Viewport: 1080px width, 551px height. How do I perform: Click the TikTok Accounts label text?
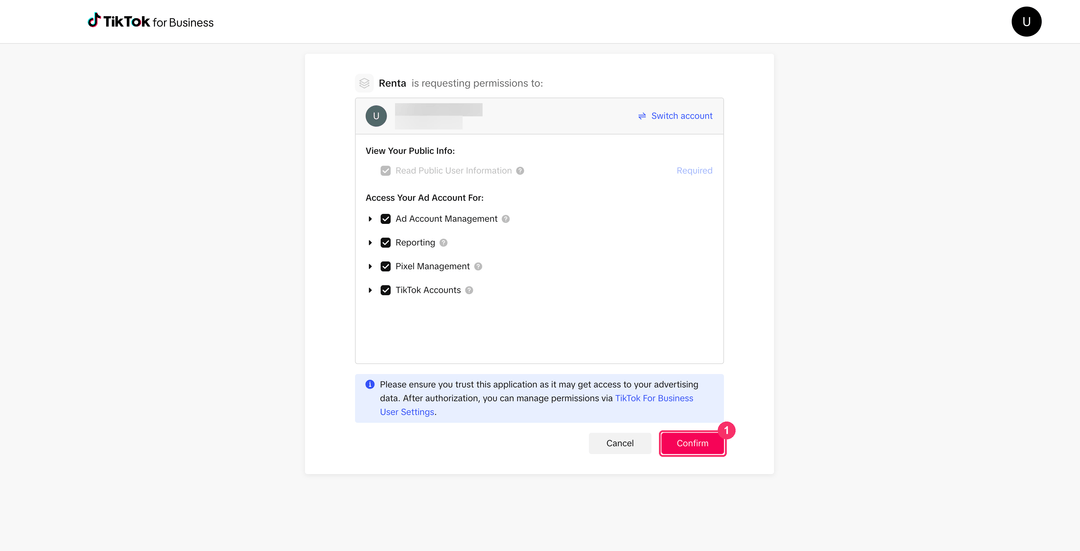tap(428, 290)
